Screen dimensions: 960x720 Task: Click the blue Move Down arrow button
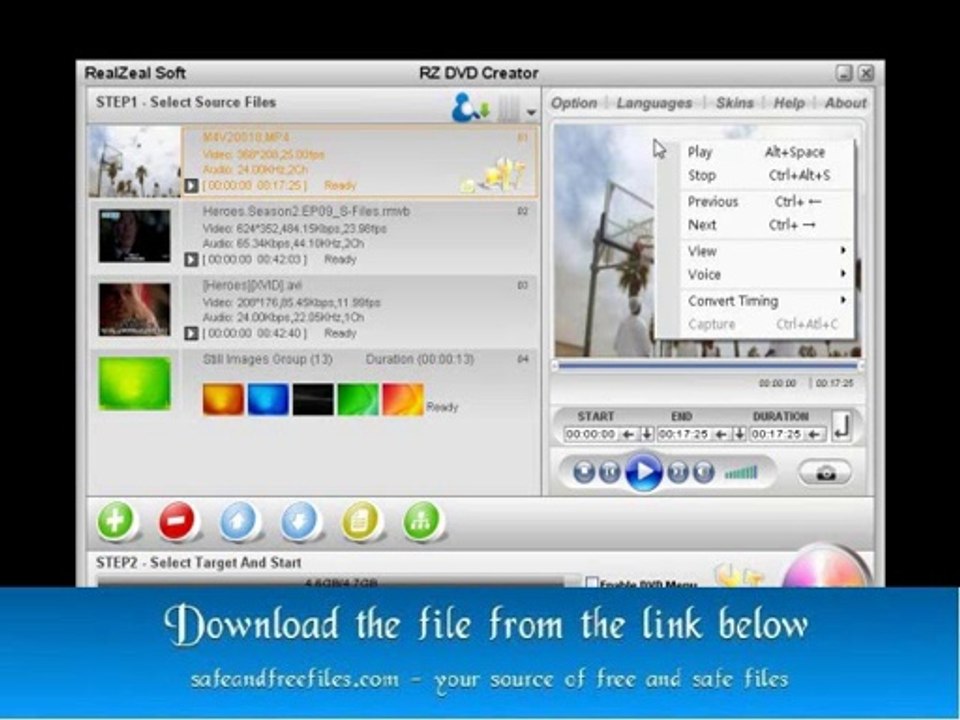tap(299, 521)
